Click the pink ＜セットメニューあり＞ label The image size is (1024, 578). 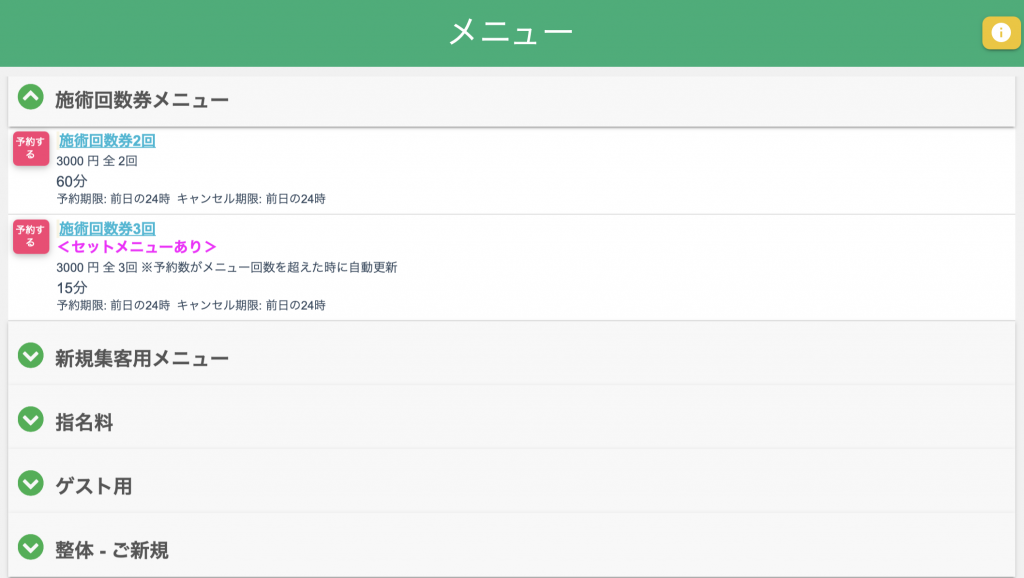click(137, 247)
